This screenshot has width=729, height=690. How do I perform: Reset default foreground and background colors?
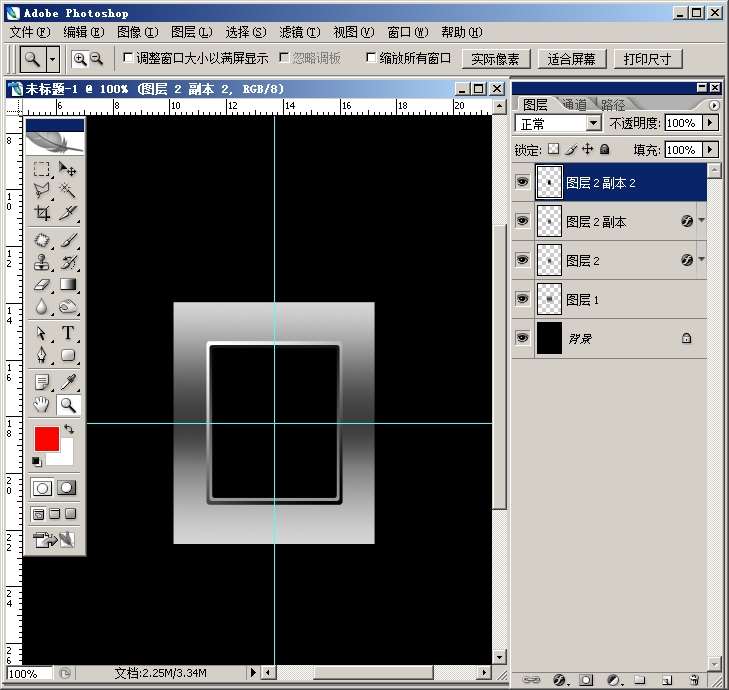(x=37, y=461)
